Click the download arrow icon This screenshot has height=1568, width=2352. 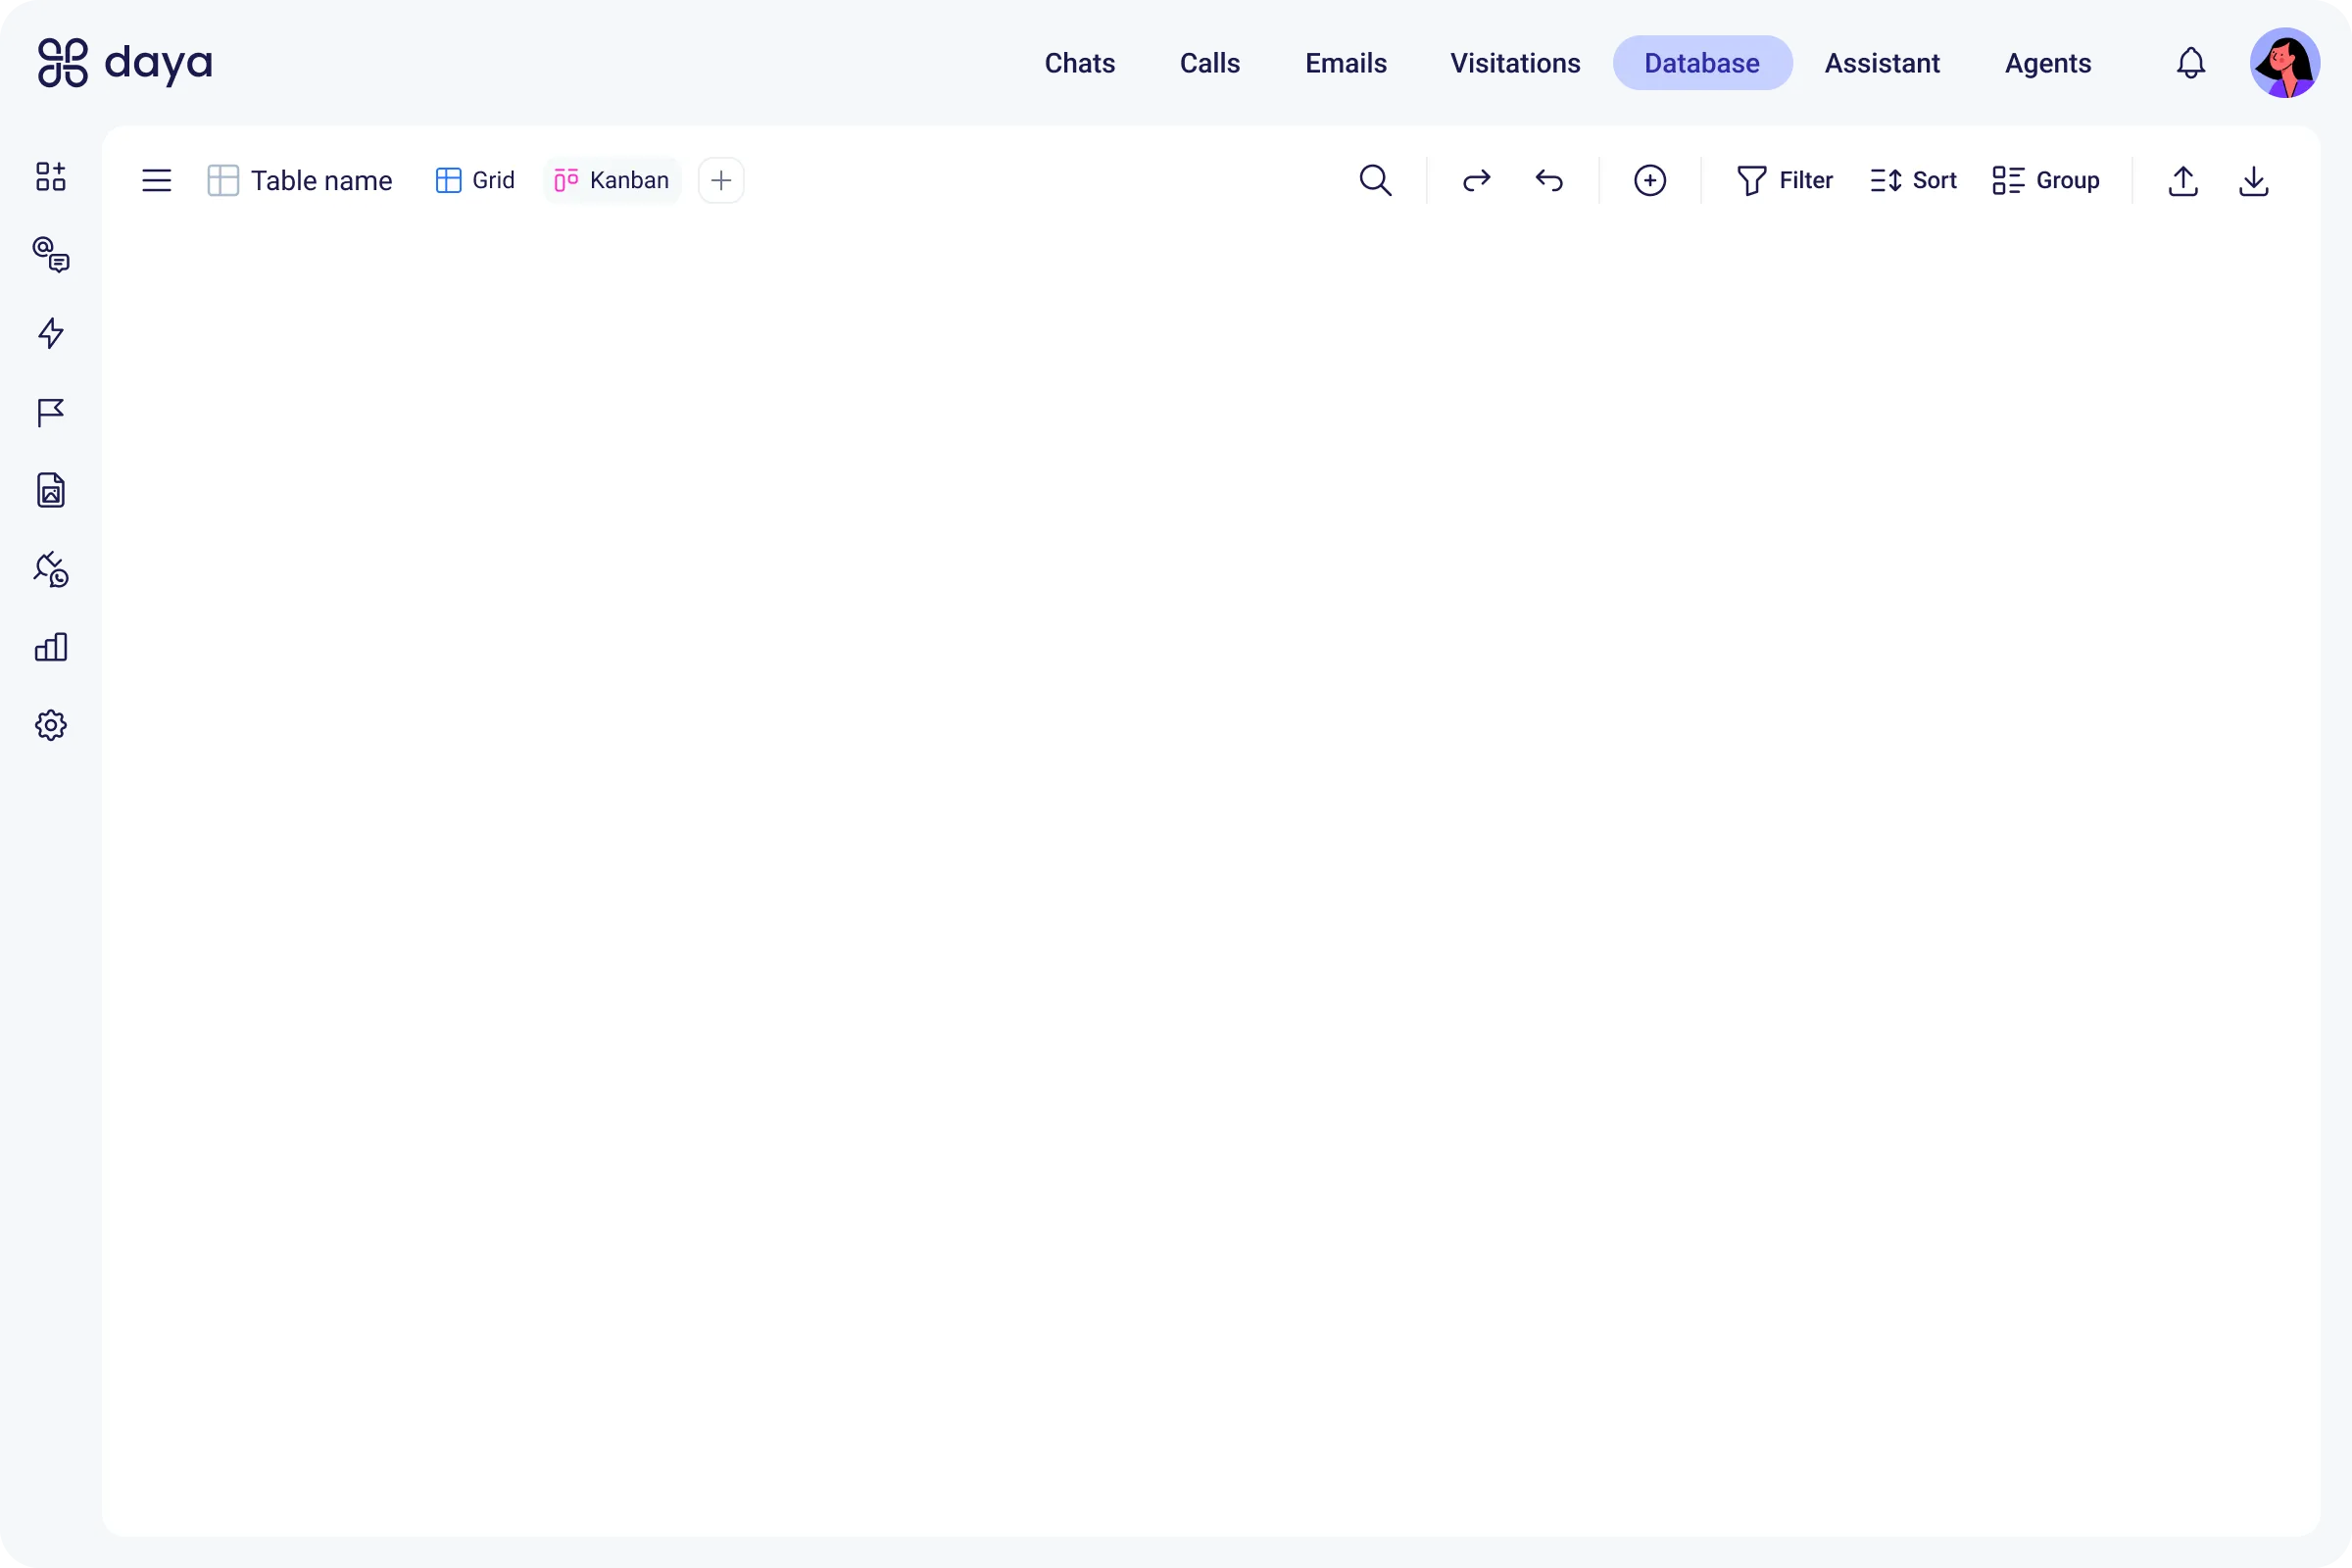(x=2254, y=181)
